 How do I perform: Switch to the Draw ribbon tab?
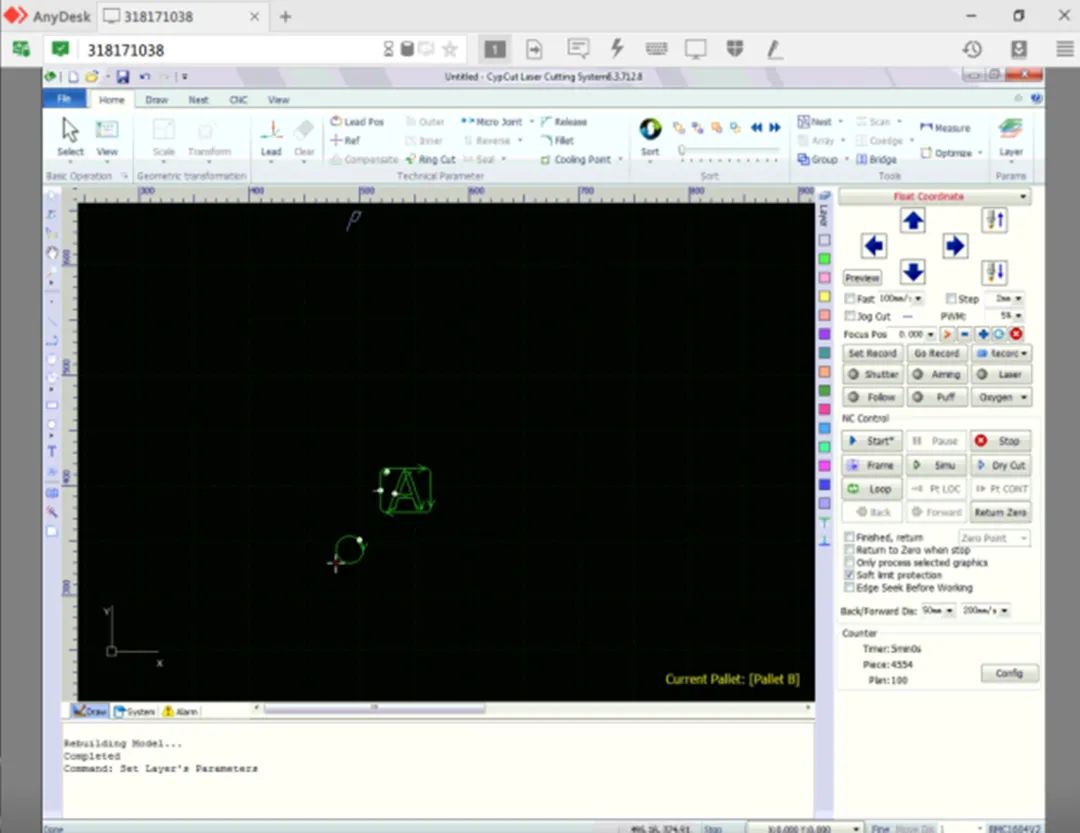click(x=157, y=100)
